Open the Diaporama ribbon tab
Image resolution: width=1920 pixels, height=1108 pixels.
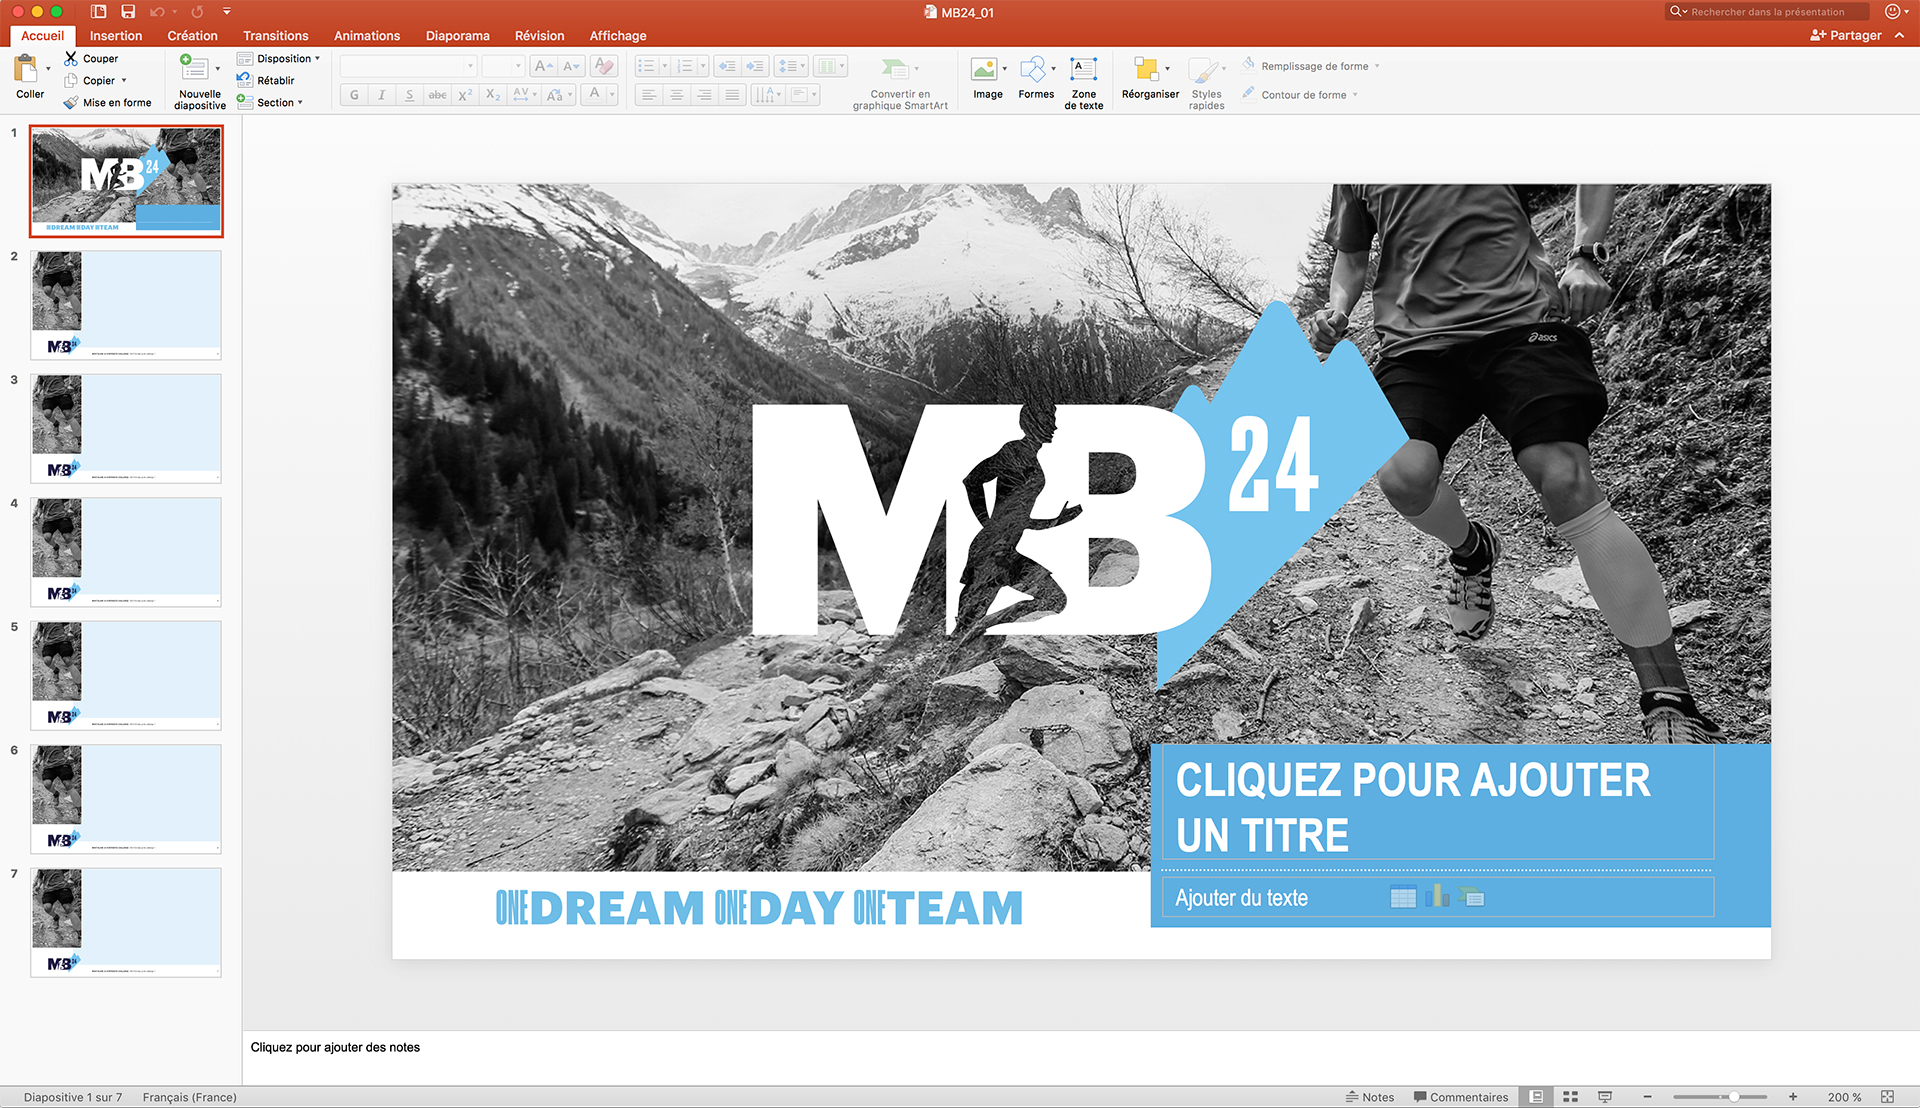(458, 35)
